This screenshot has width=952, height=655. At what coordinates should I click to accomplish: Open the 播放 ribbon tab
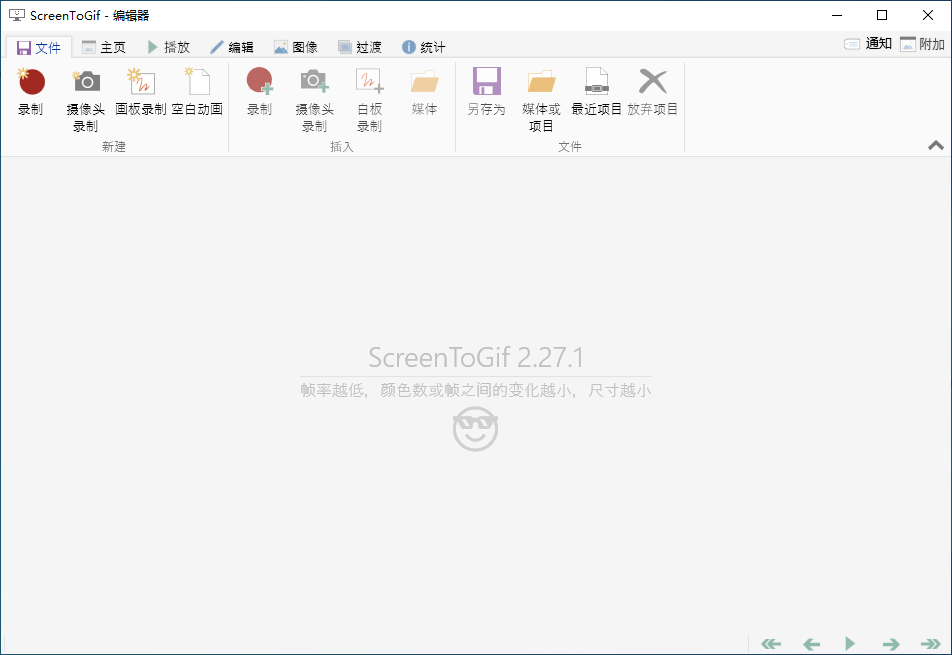tap(169, 47)
